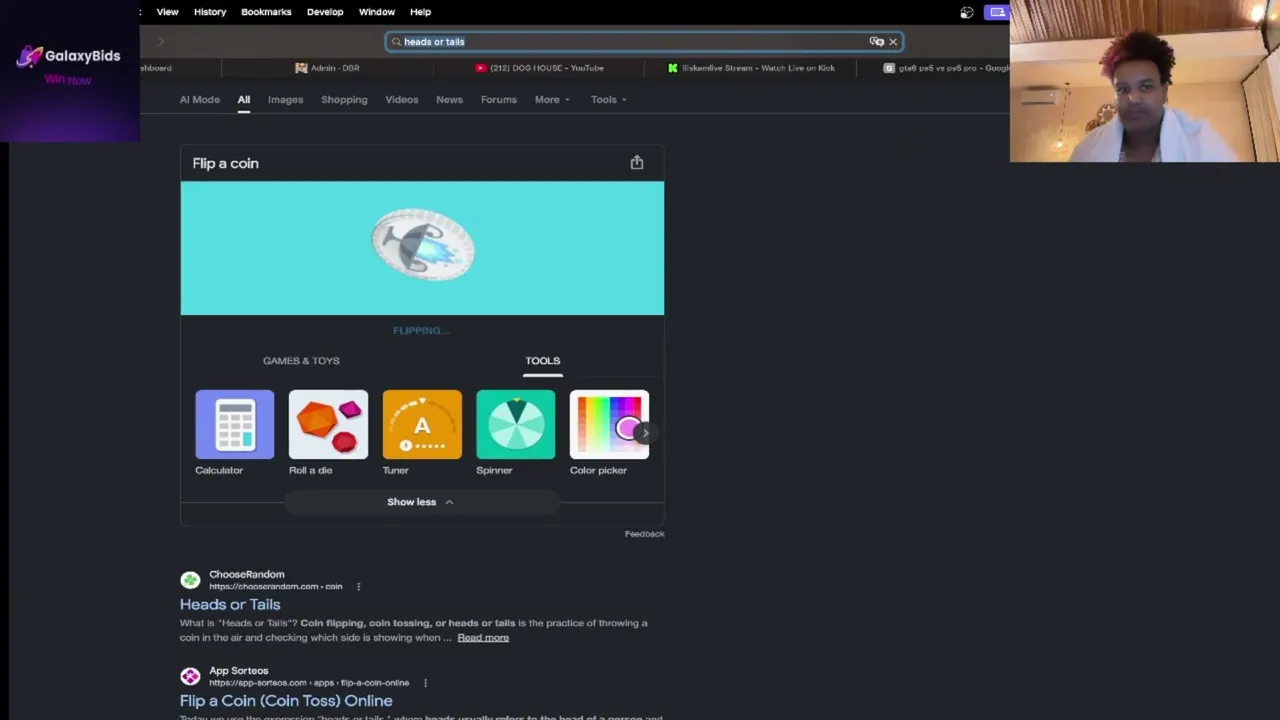Switch to Images results tab

(x=285, y=100)
